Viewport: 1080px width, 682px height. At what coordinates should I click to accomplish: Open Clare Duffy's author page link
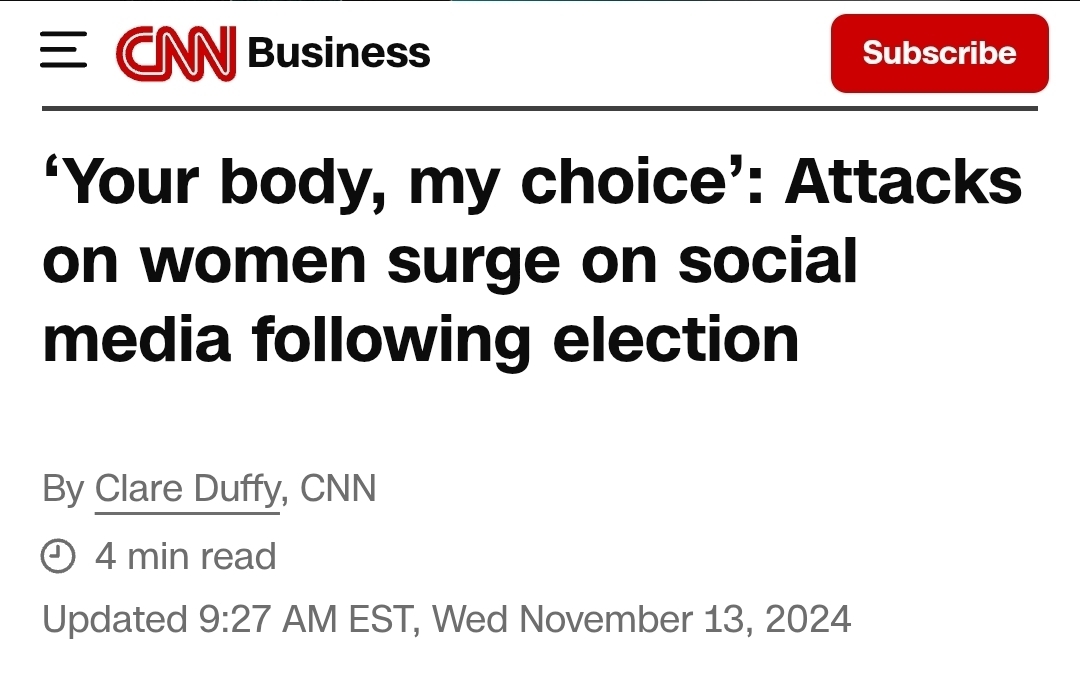click(x=187, y=490)
